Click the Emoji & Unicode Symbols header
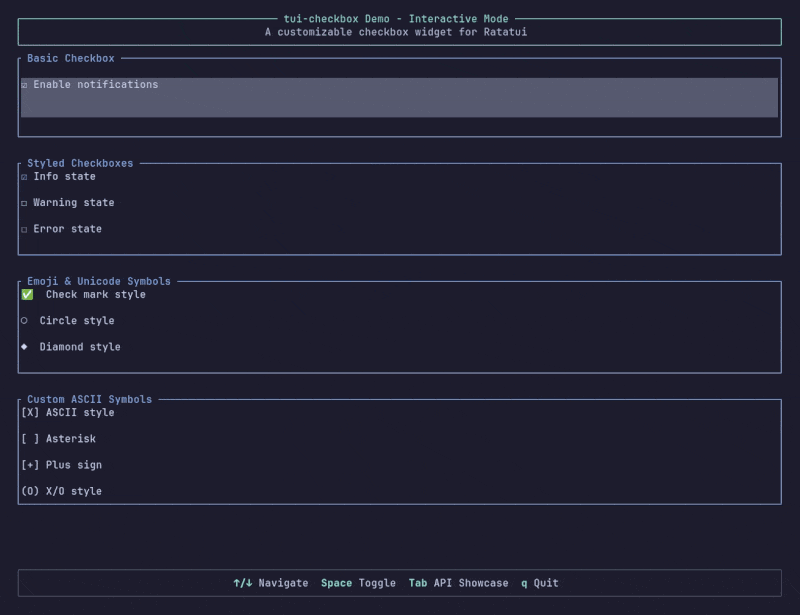Viewport: 800px width, 615px height. coord(99,282)
